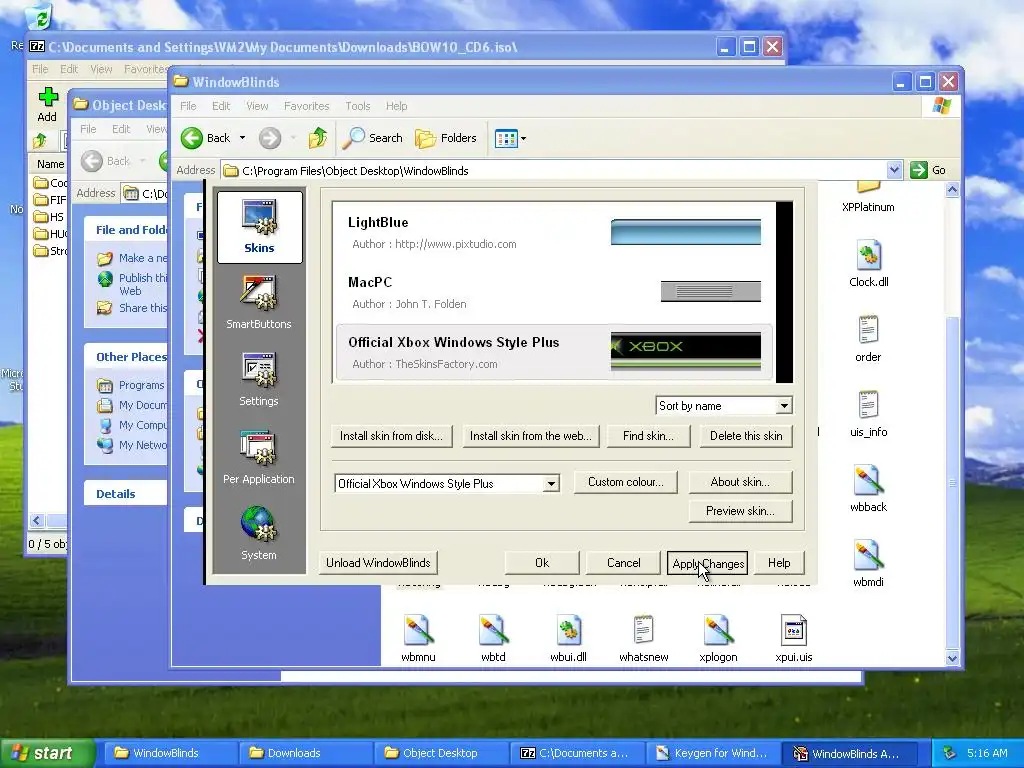Open the Tools menu in WindowBlinds window
Image resolution: width=1024 pixels, height=768 pixels.
point(357,106)
